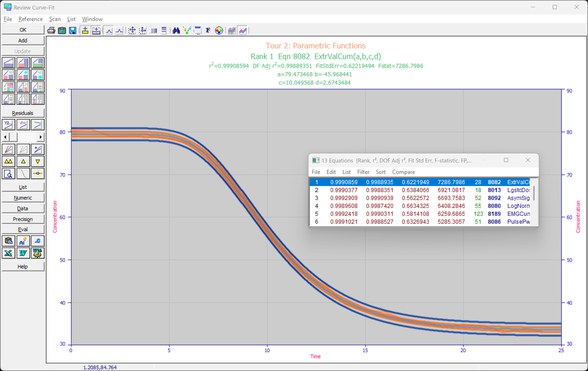Click the OK button
This screenshot has height=371, width=588.
[23, 30]
